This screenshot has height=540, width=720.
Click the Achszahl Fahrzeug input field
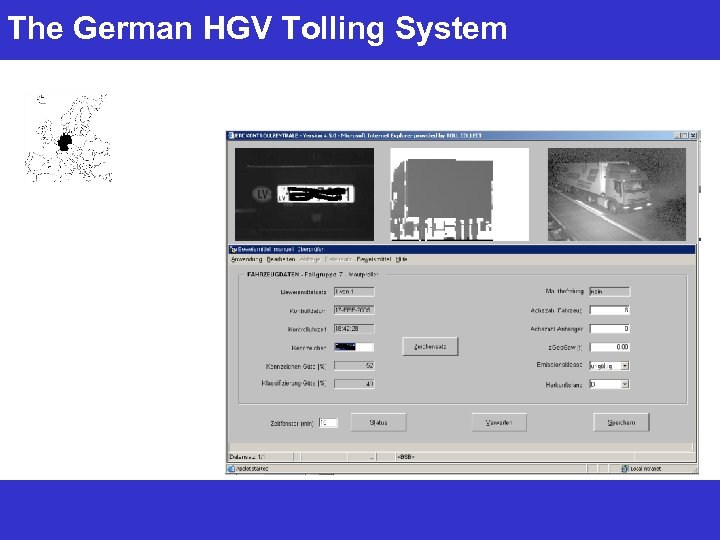[609, 310]
